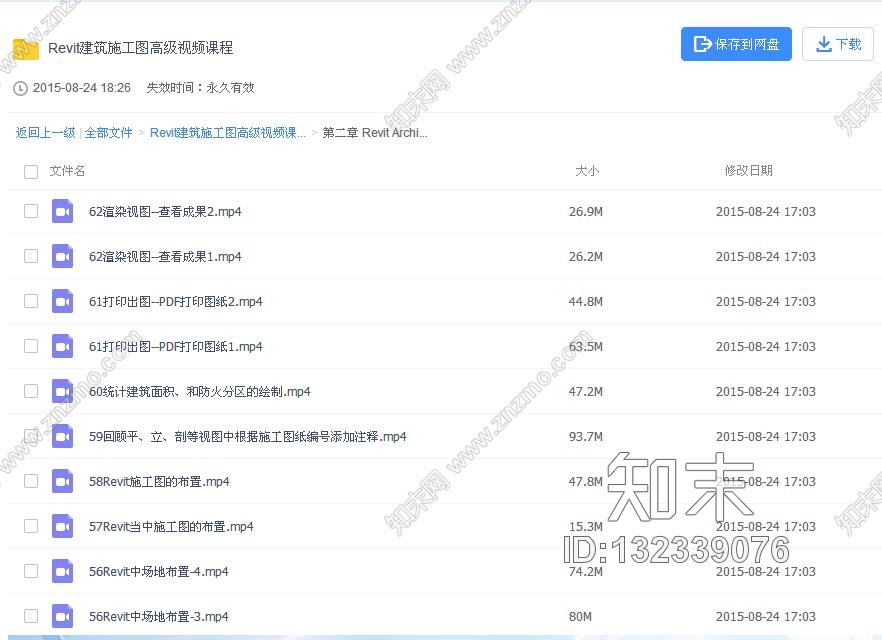Open Revit建筑施工图高级视频课... breadcrumb
The image size is (882, 640).
tap(228, 133)
